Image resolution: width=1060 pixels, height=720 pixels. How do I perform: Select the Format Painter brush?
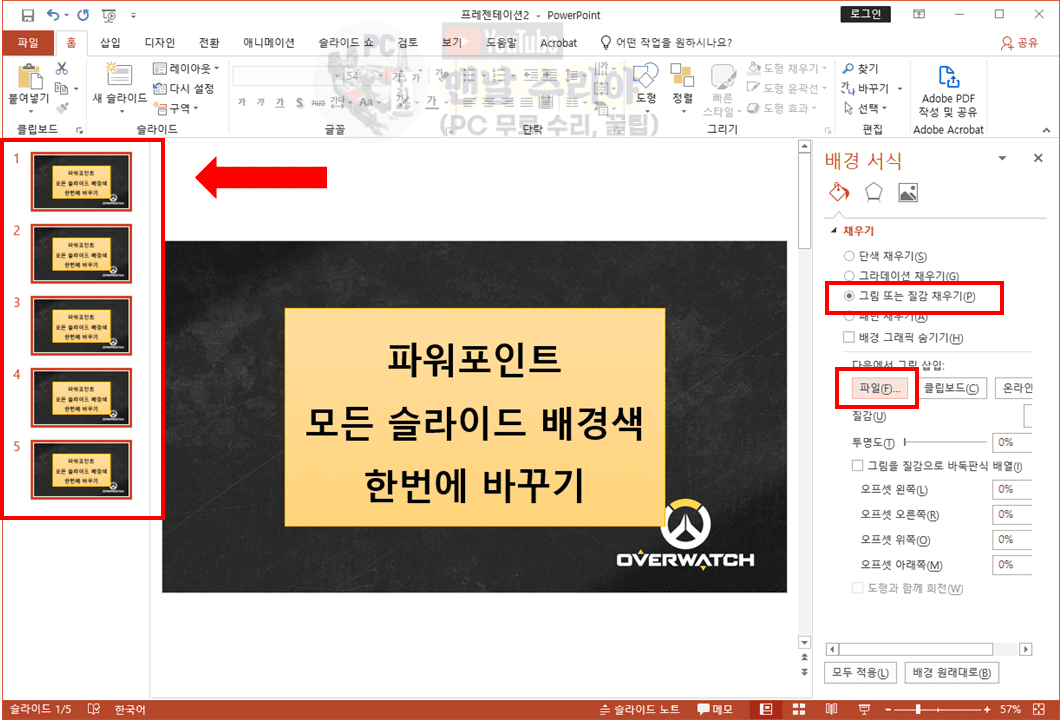click(x=62, y=107)
